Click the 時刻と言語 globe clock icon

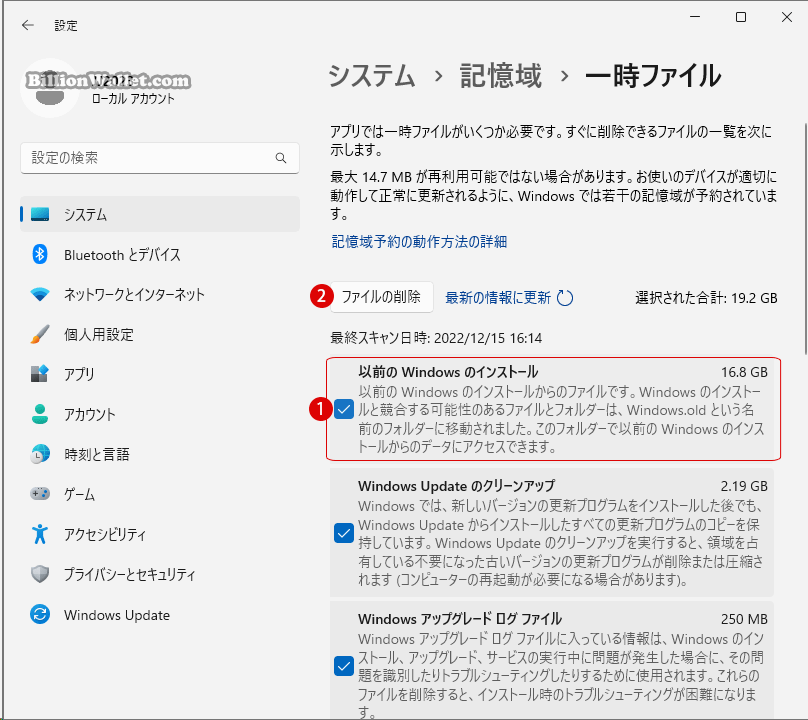pos(40,454)
